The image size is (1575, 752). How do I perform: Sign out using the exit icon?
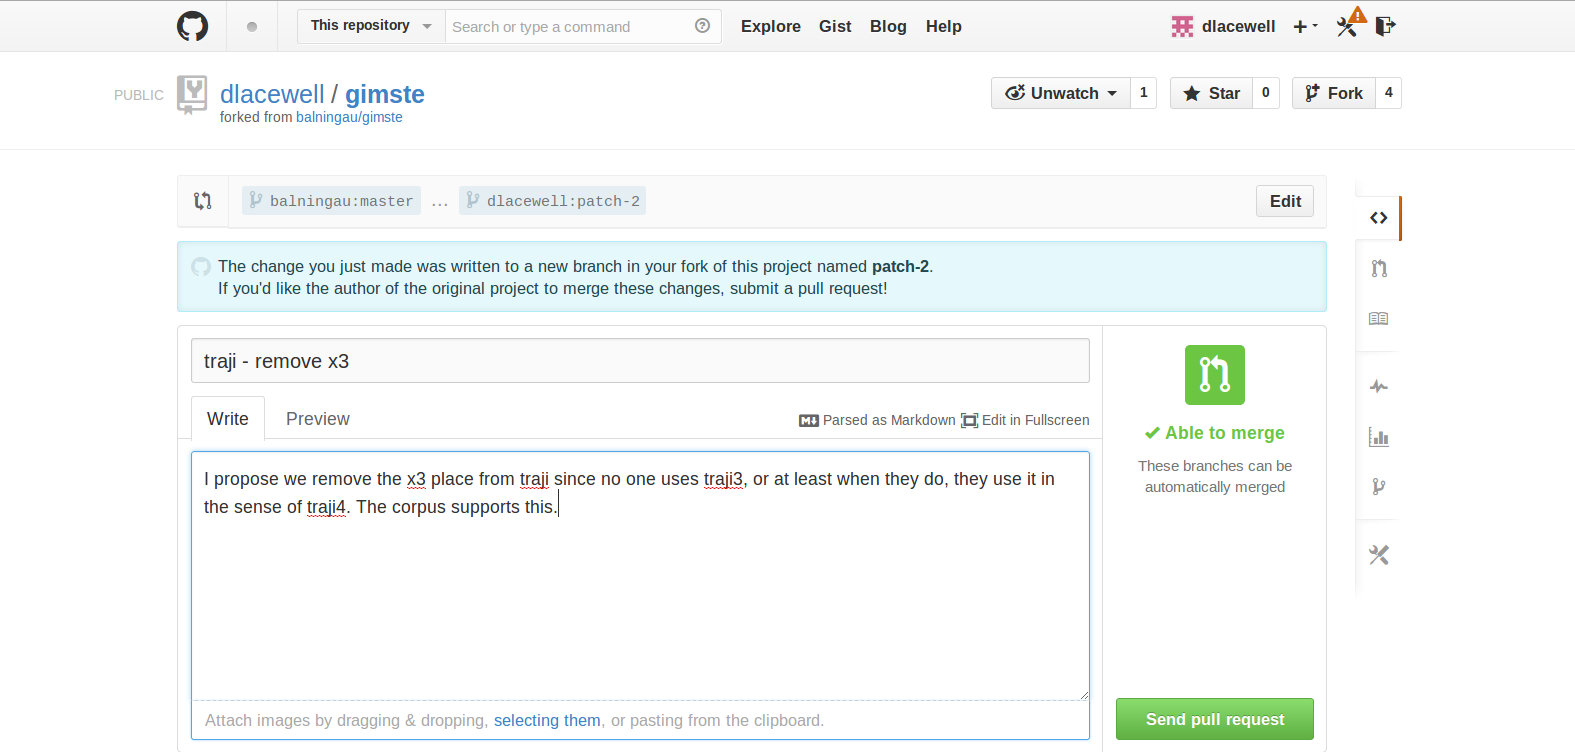1385,26
